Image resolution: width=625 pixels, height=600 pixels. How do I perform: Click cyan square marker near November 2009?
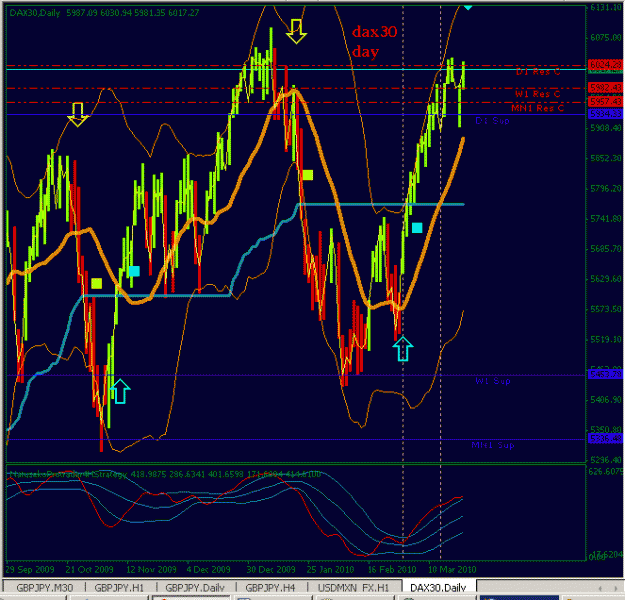click(x=134, y=271)
